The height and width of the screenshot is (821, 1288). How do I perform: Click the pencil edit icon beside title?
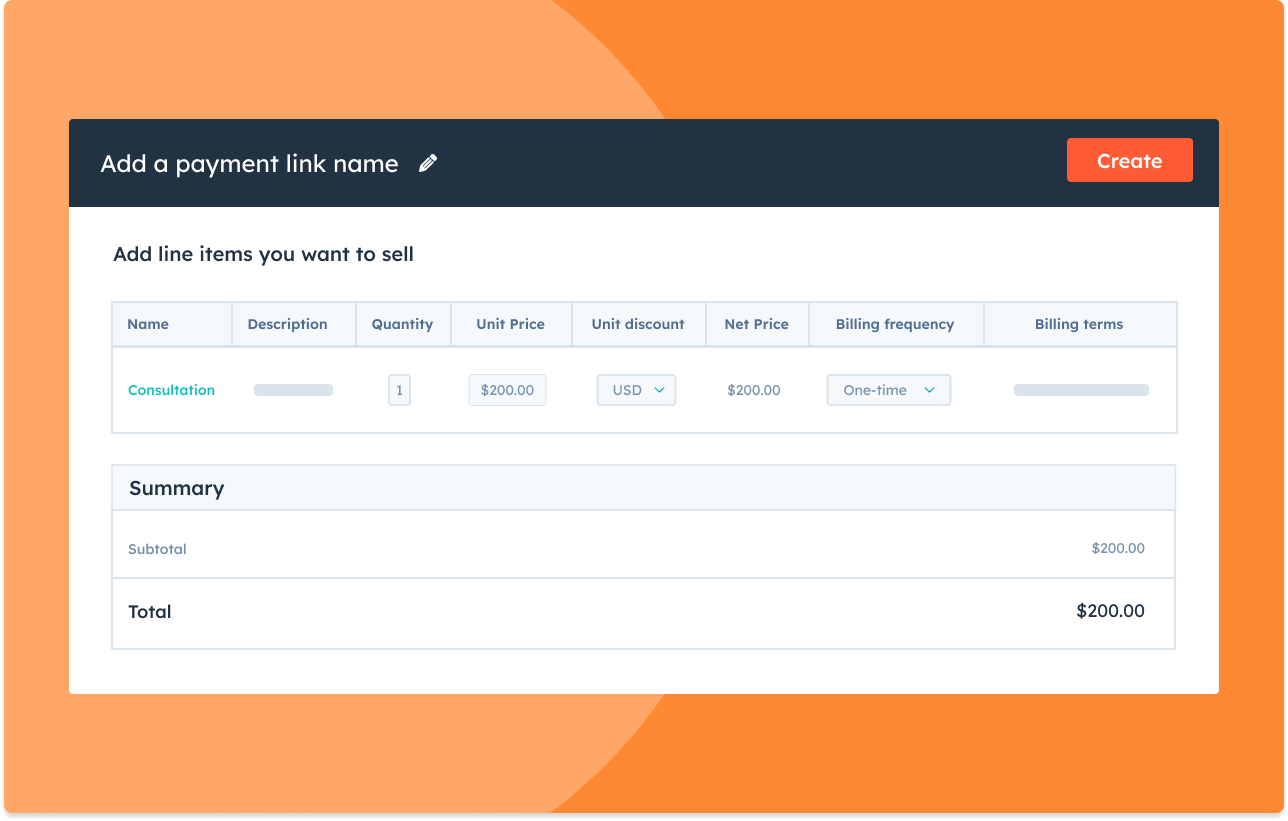(x=428, y=164)
